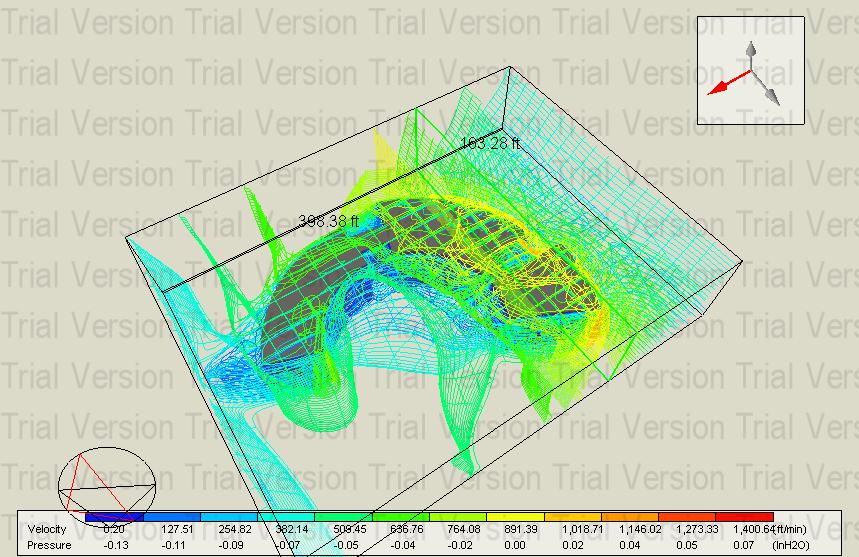Click the yellow legend swatch above 891.39
The image size is (859, 557).
click(x=516, y=517)
